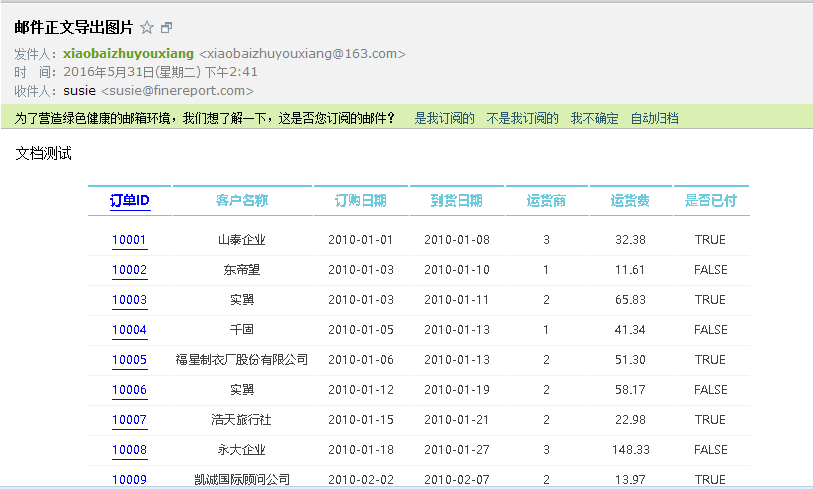Click customer name 永大企业

point(242,450)
